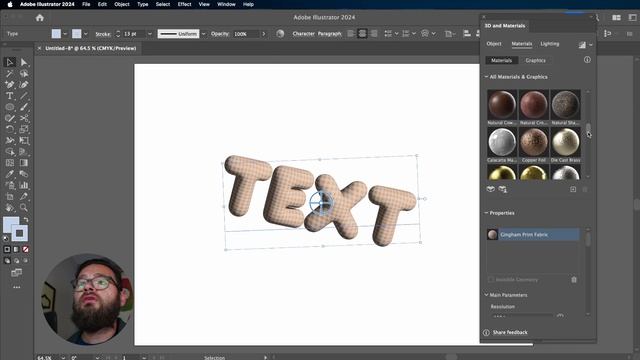Select the Scale tool

pos(24,129)
